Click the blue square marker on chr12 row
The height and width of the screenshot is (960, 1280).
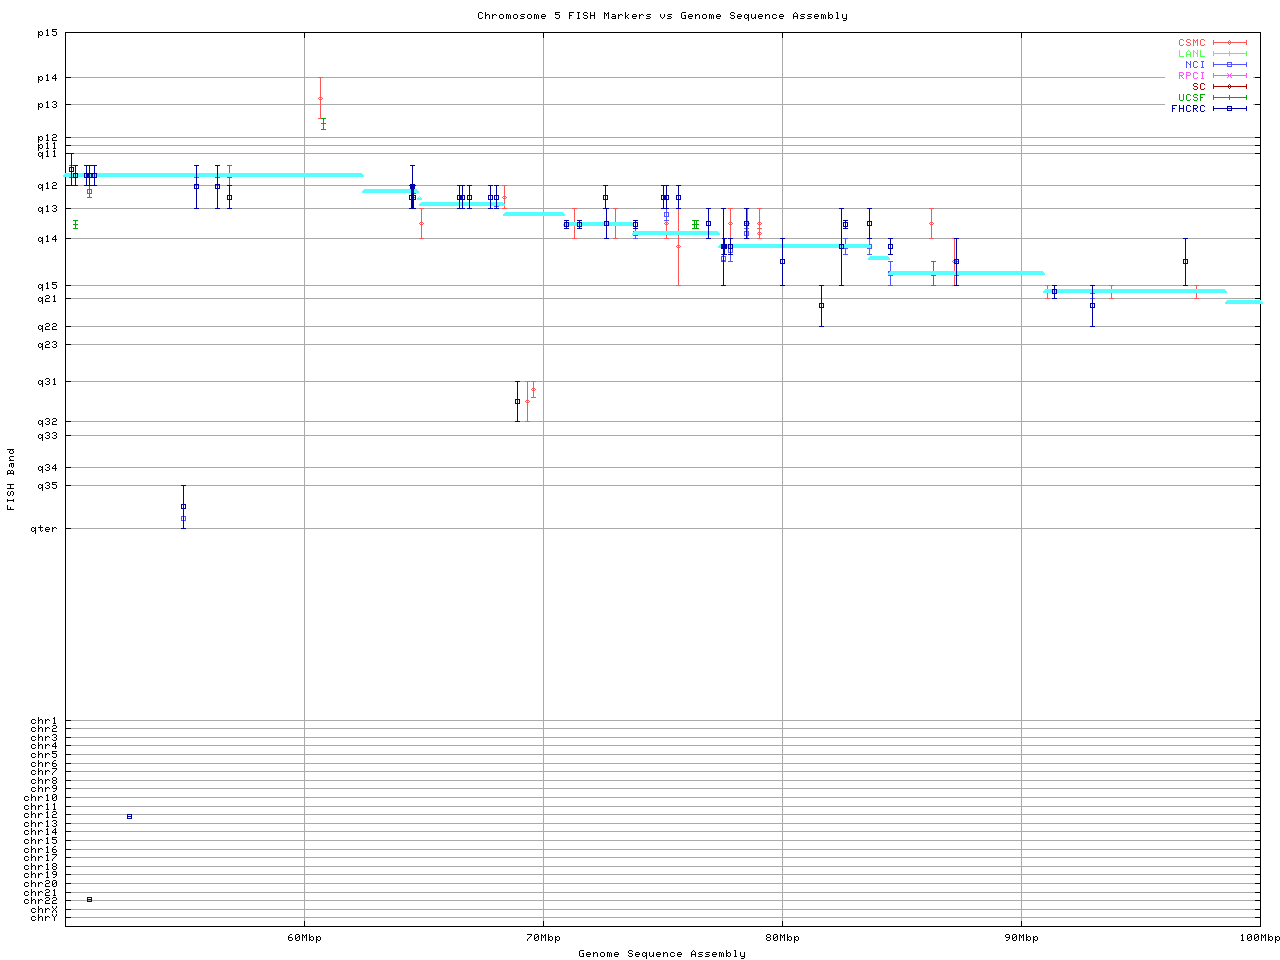tap(129, 817)
